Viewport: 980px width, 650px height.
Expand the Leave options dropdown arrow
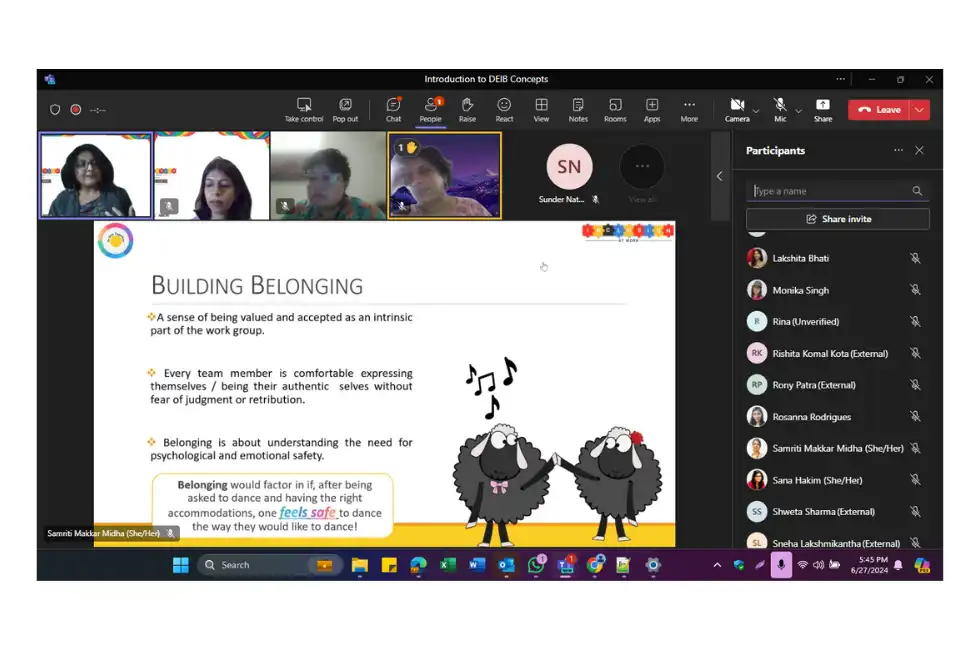coord(920,110)
